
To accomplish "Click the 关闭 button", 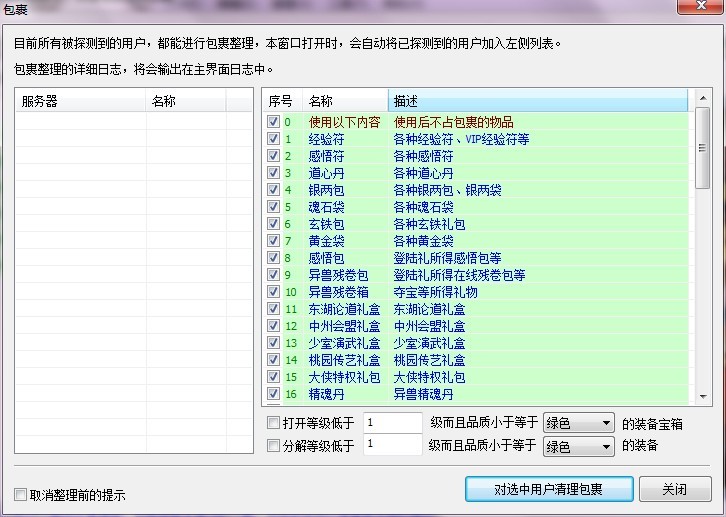I will [675, 489].
